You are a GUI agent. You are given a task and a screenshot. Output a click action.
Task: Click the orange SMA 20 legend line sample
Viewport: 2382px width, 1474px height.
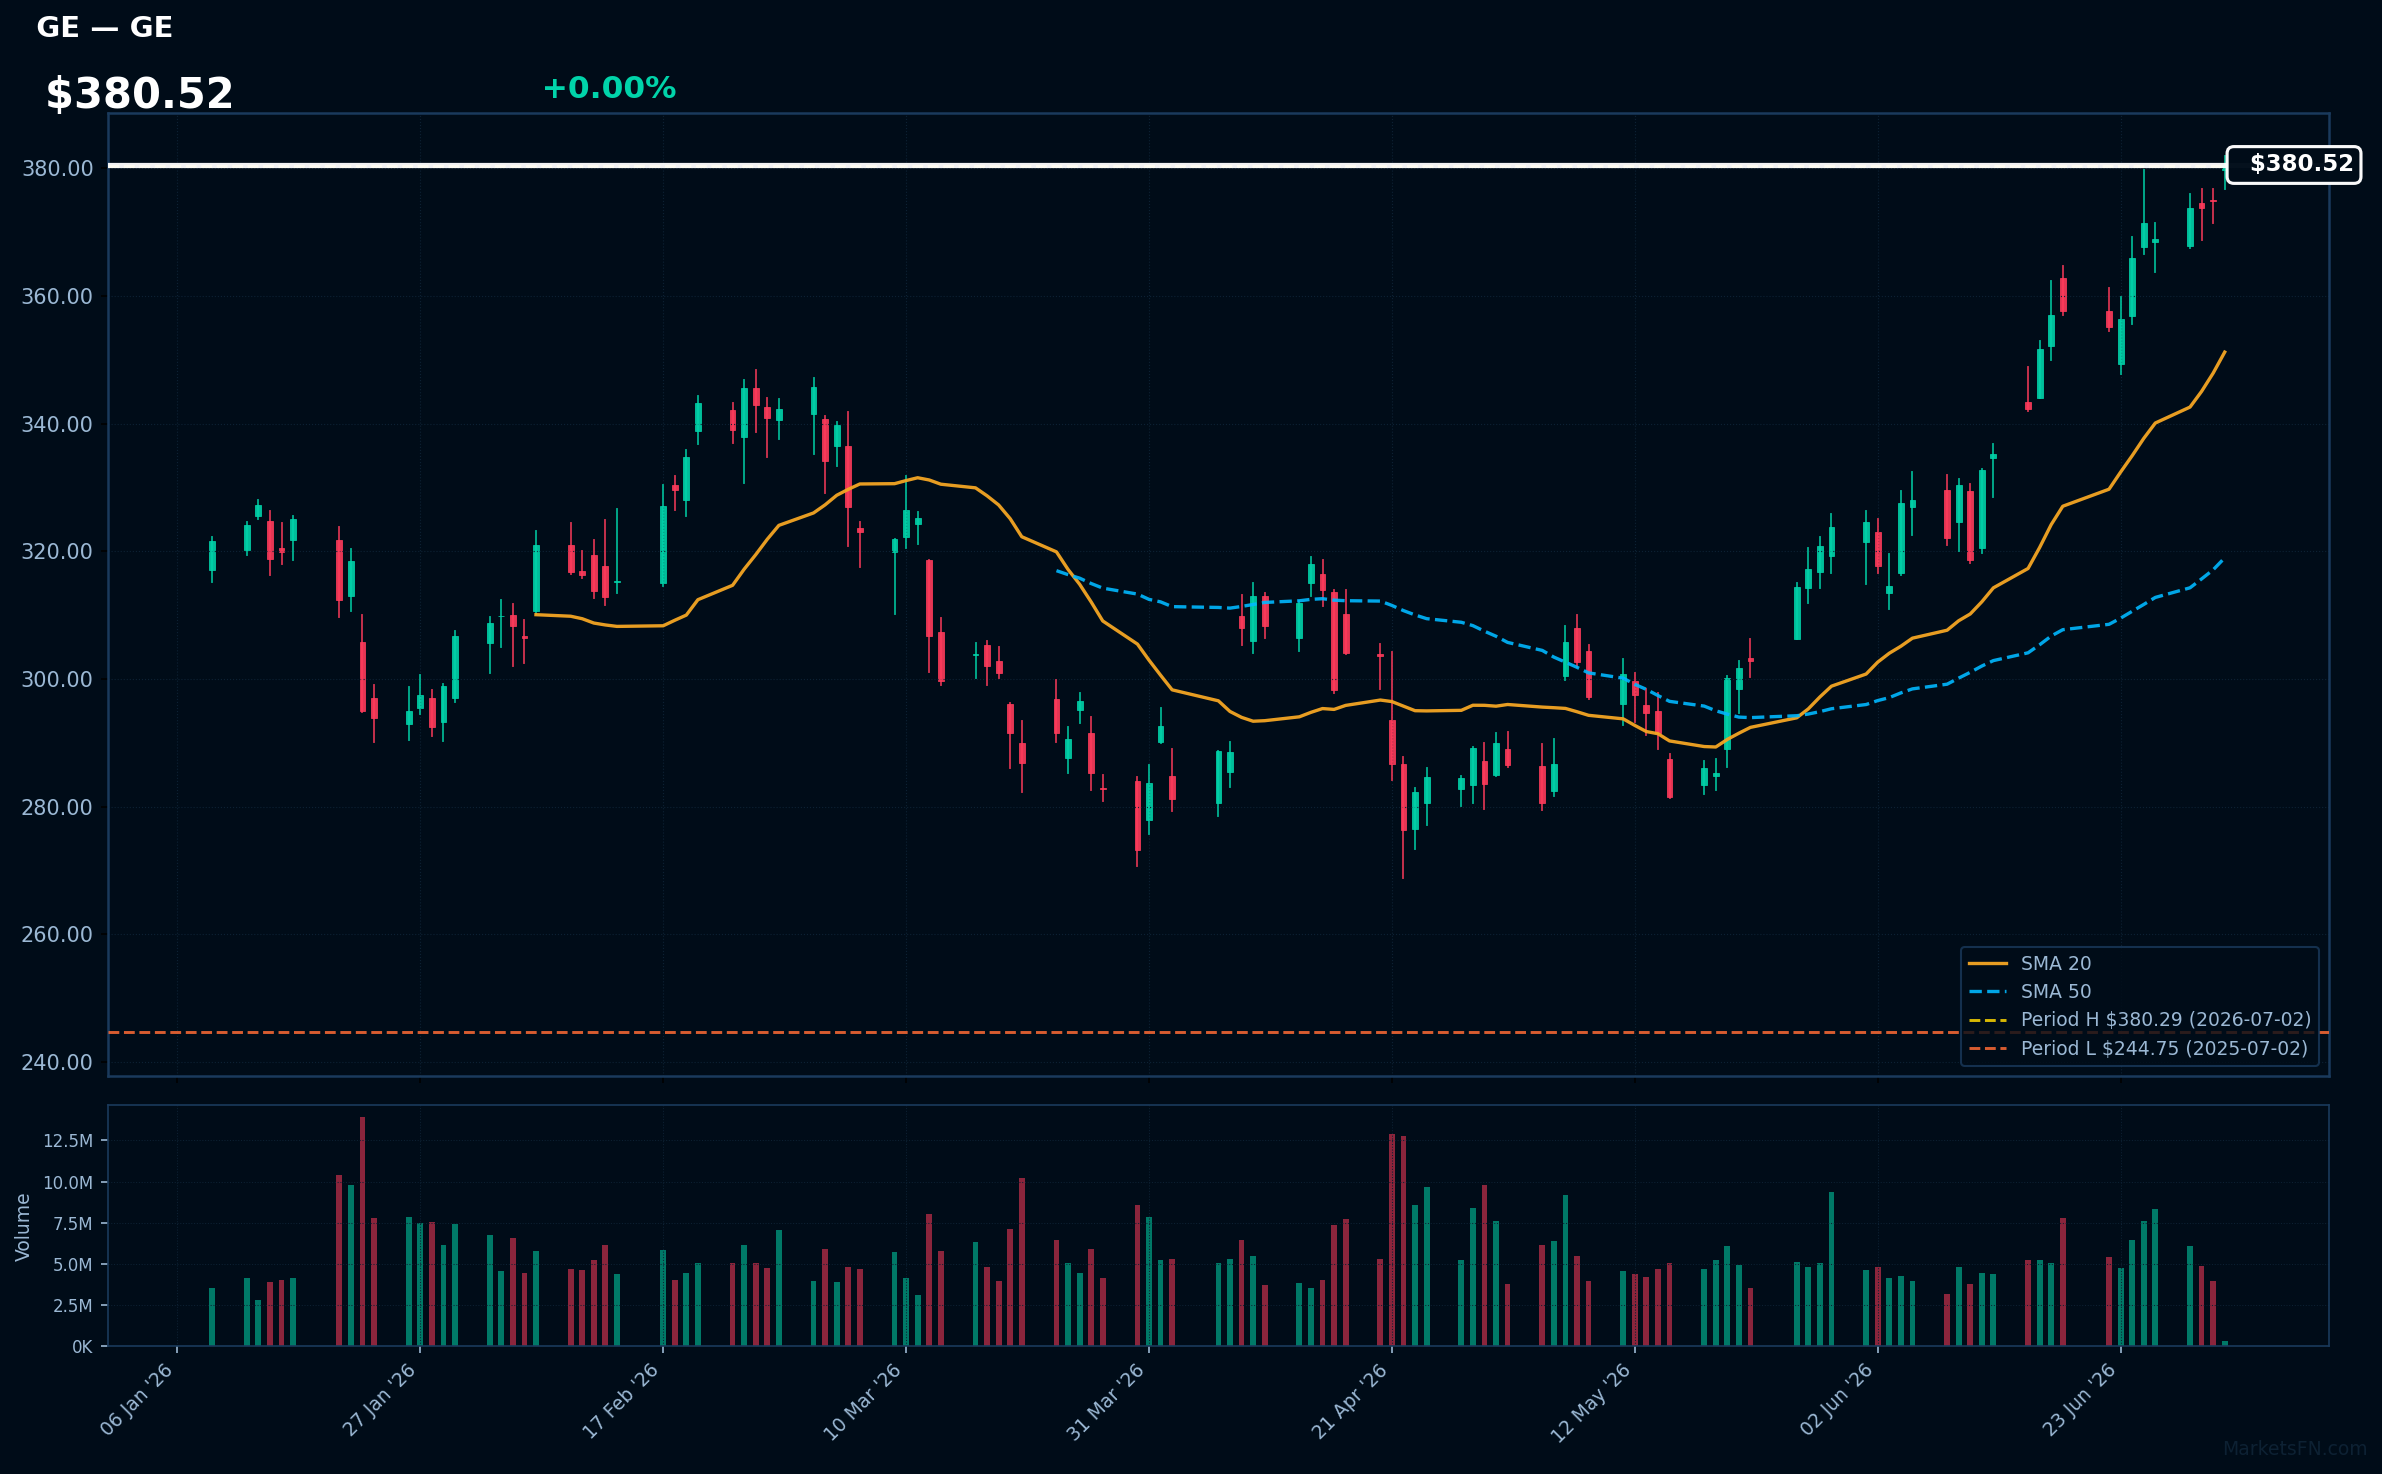(x=1988, y=964)
